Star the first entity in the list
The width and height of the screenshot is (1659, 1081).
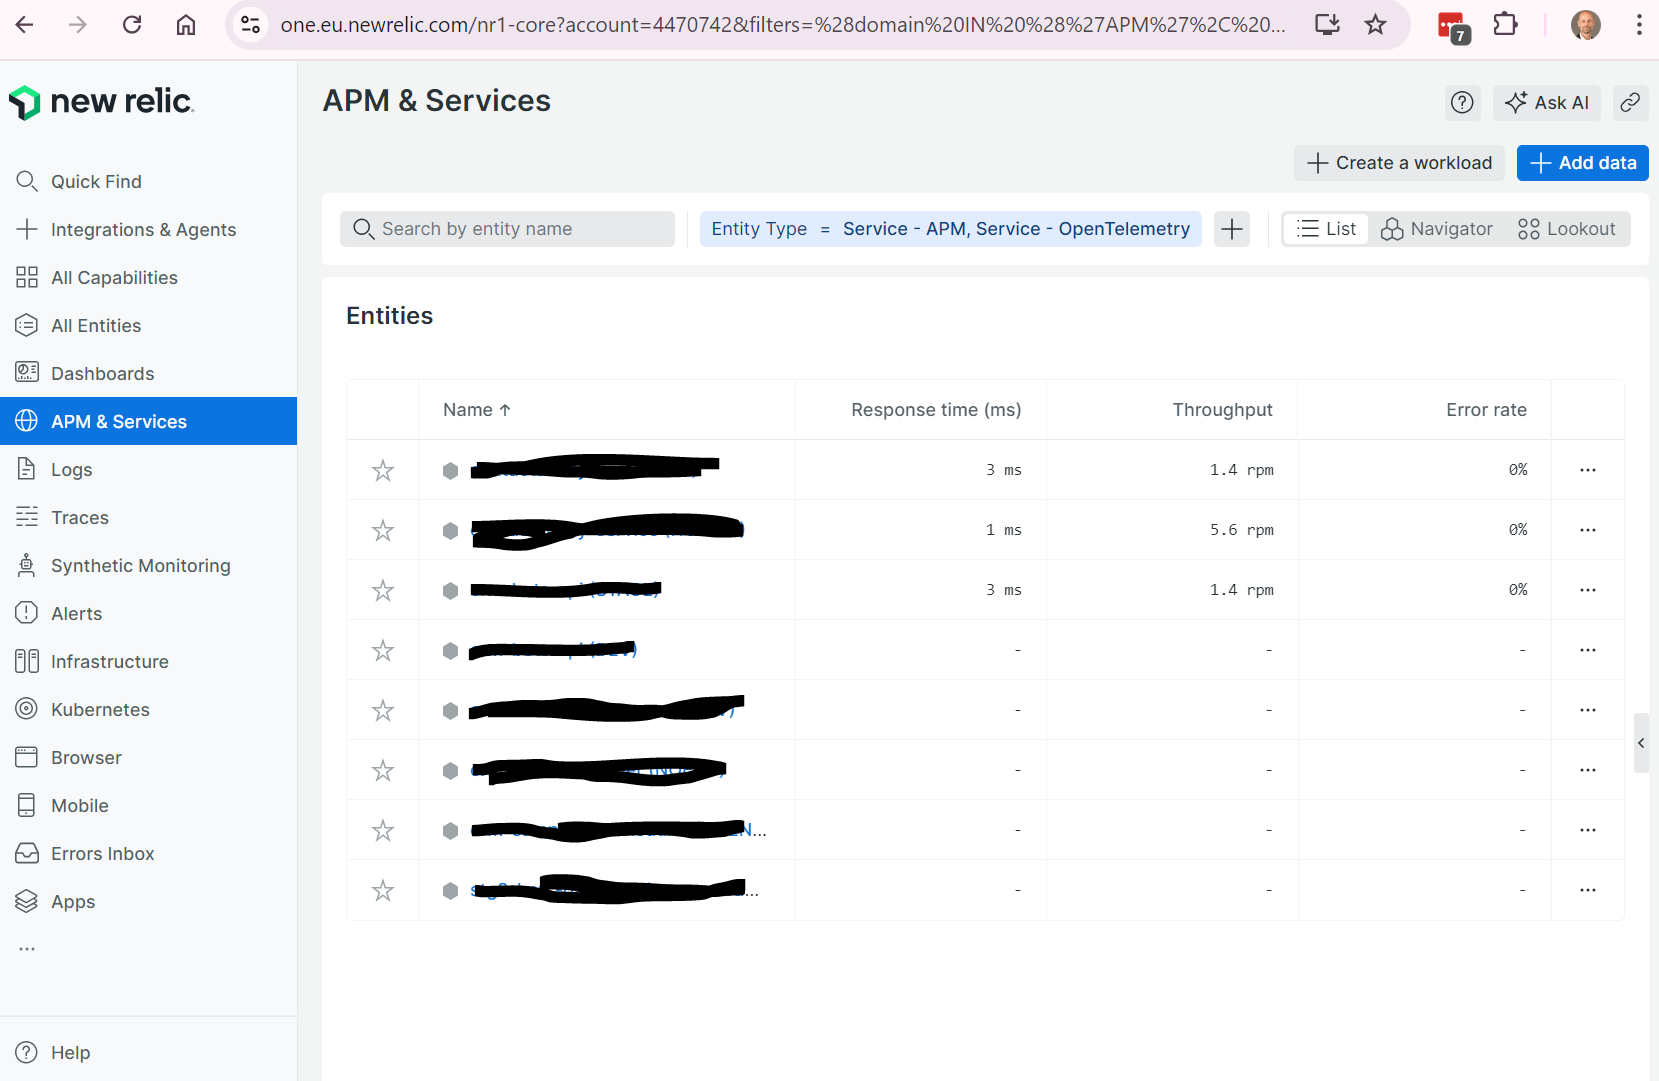(383, 470)
